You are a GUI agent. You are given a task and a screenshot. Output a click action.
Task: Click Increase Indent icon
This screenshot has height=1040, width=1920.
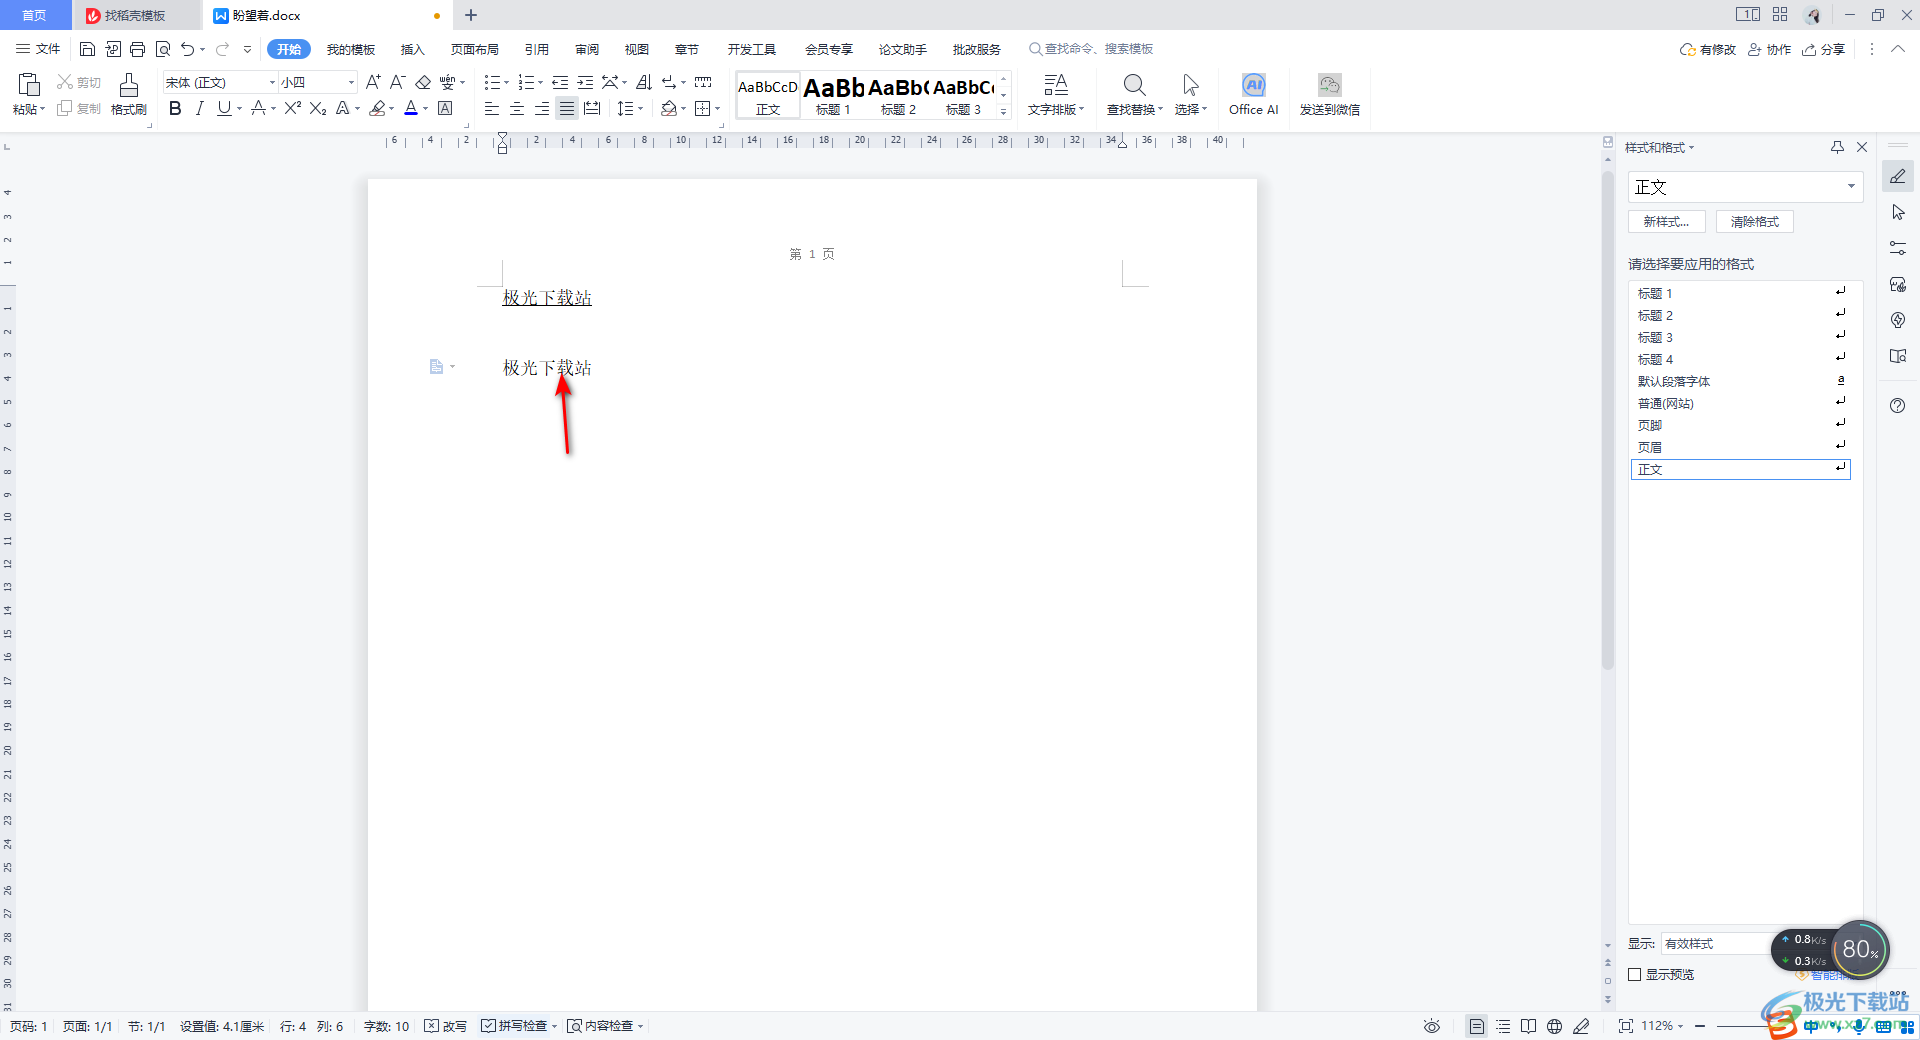pyautogui.click(x=585, y=82)
